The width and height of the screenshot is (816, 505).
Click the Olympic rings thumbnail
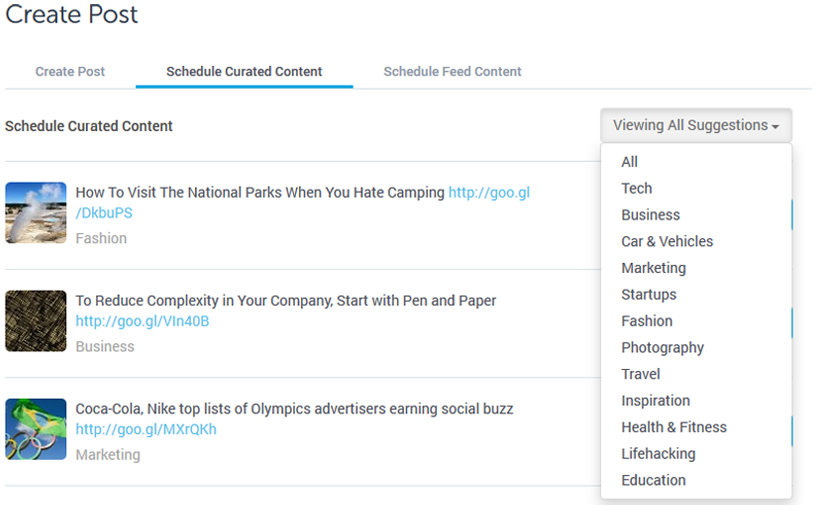(36, 429)
